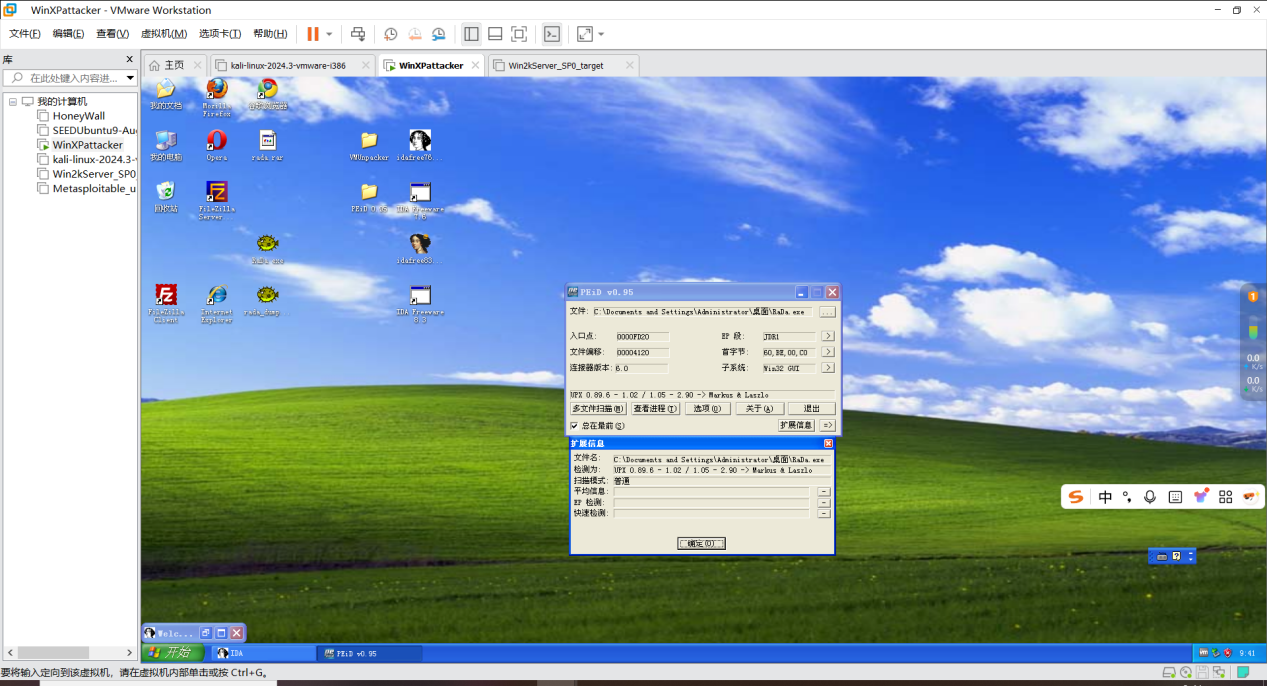Click 扩展信息 button in PEiD

(796, 426)
